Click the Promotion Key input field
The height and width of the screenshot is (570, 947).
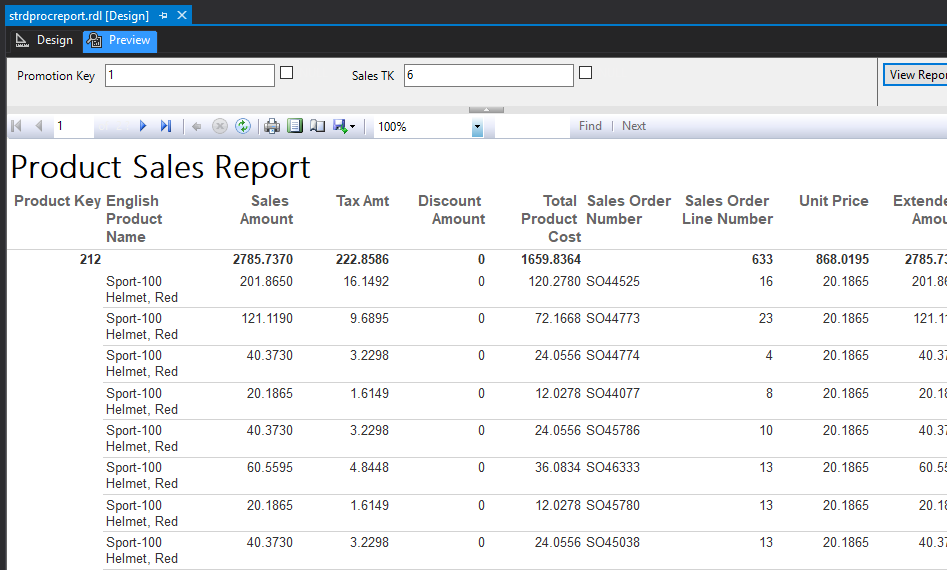click(190, 75)
